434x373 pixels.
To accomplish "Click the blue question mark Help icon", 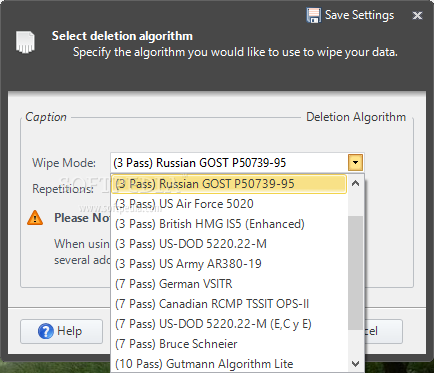I will pyautogui.click(x=46, y=331).
